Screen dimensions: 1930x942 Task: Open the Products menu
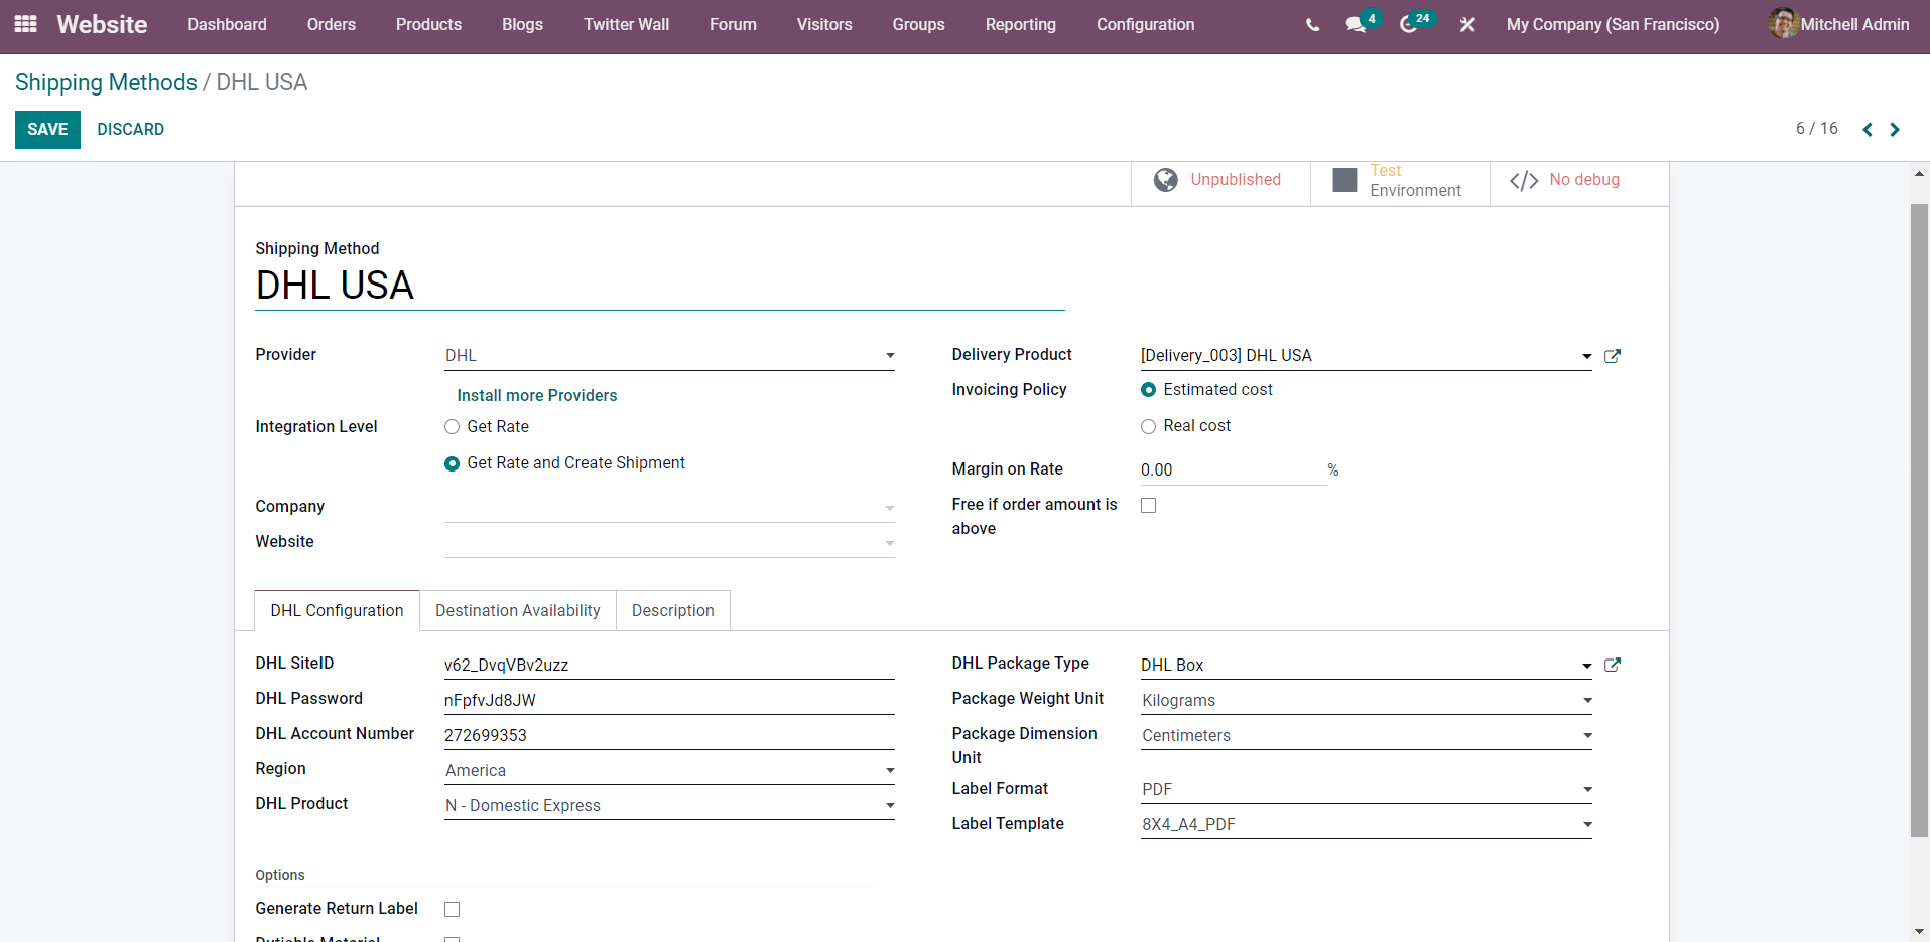pyautogui.click(x=429, y=25)
